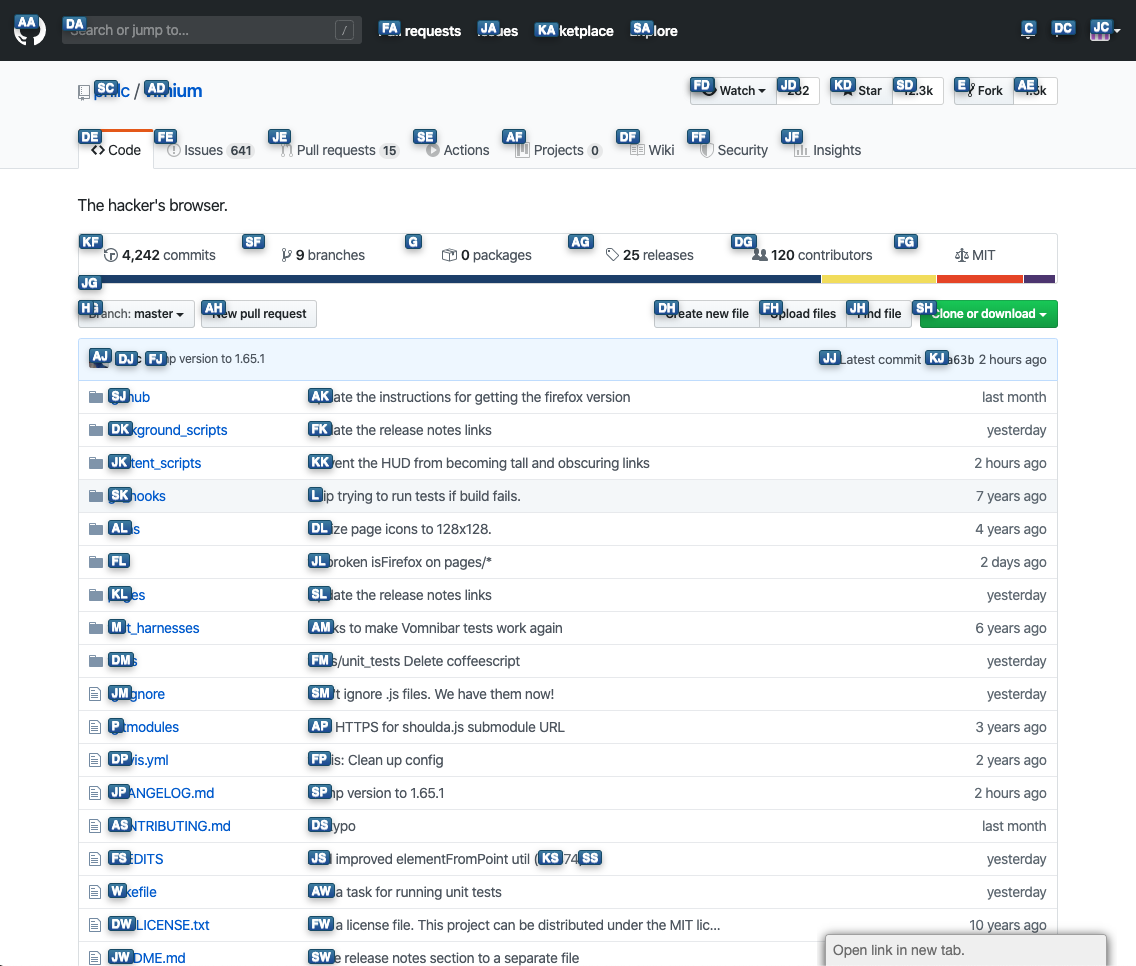This screenshot has height=966, width=1136.
Task: Switch to the Wiki tab
Action: [652, 150]
